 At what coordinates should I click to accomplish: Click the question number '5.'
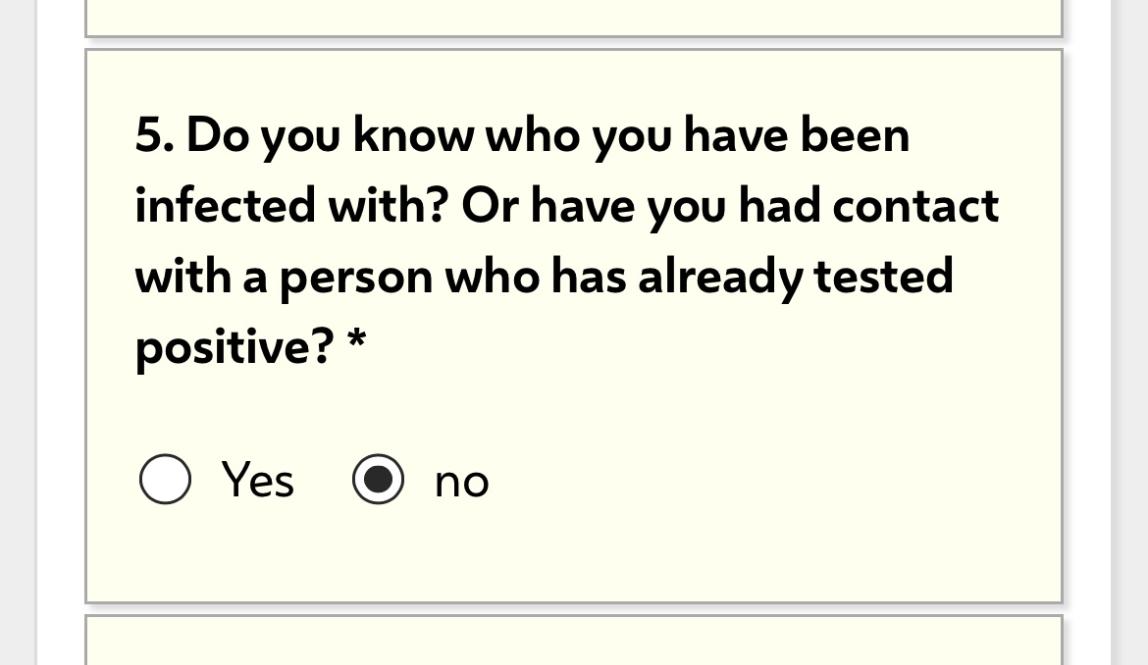155,135
